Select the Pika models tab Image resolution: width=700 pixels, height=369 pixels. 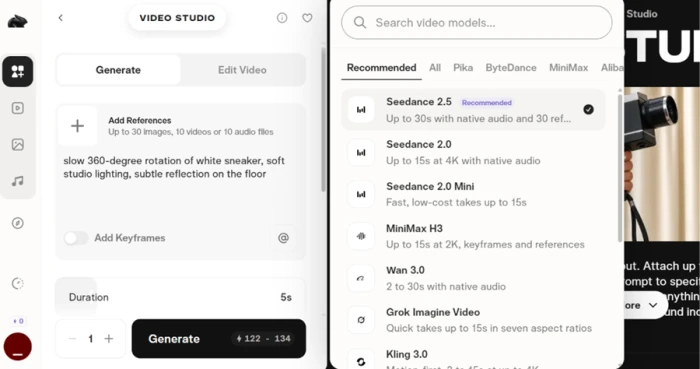tap(463, 68)
